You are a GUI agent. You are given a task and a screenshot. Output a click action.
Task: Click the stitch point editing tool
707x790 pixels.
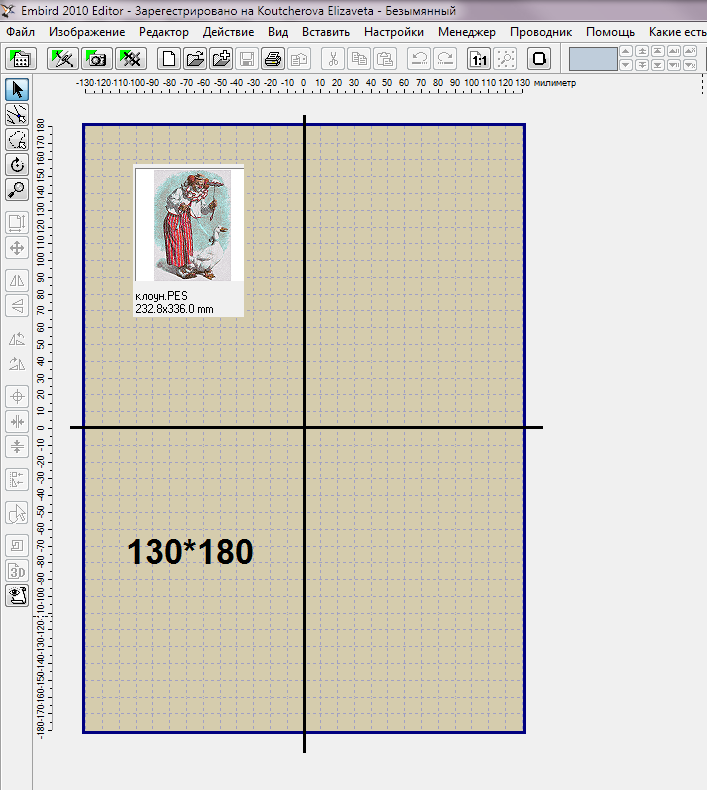point(17,116)
